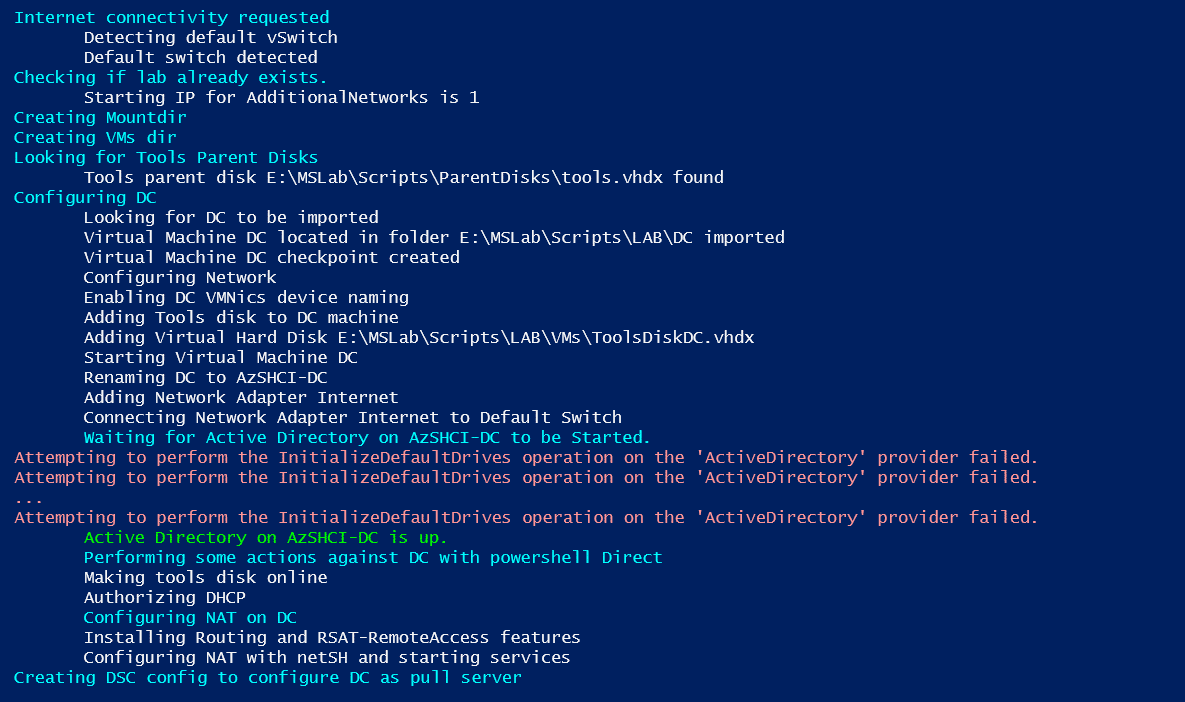The image size is (1185, 702).
Task: Click the tools.vhdx found path line
Action: click(404, 178)
